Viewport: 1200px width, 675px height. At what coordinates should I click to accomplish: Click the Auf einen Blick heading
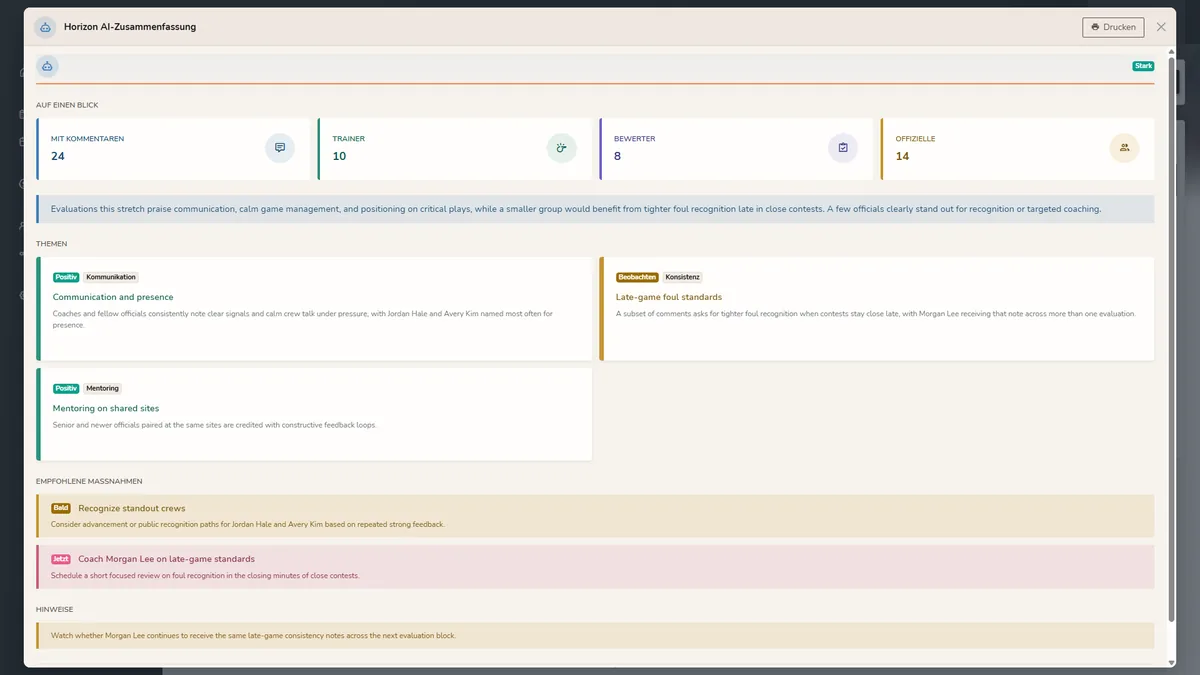[x=67, y=105]
